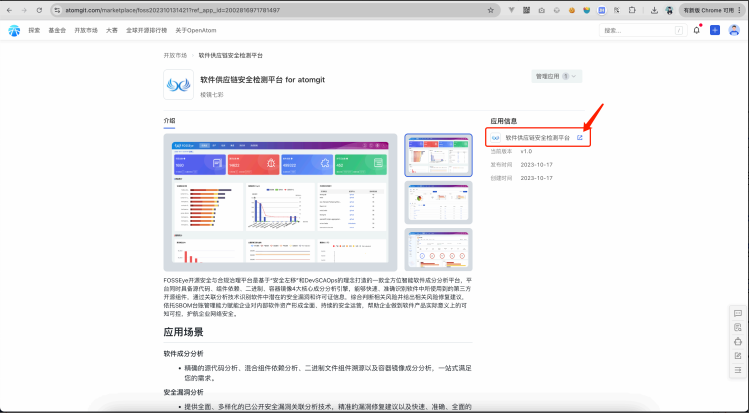This screenshot has width=749, height=413.
Task: Click the blue square extension icon
Action: pyautogui.click(x=602, y=10)
